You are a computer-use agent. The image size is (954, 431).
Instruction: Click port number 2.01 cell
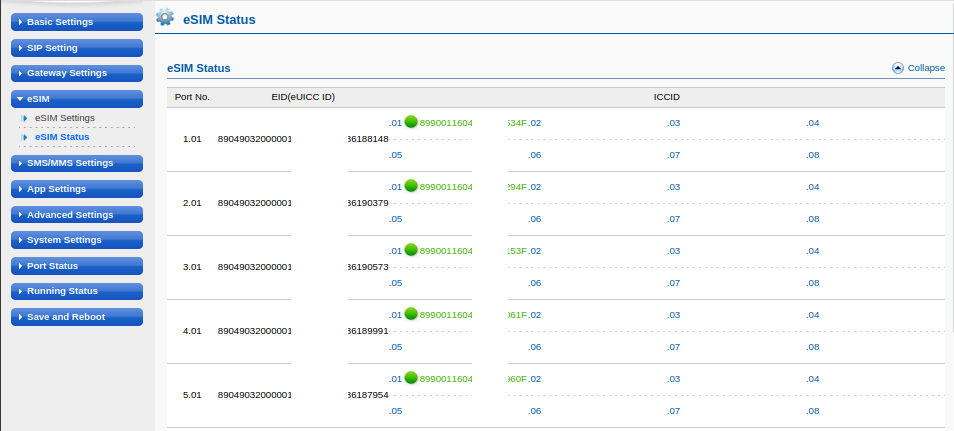pos(192,203)
